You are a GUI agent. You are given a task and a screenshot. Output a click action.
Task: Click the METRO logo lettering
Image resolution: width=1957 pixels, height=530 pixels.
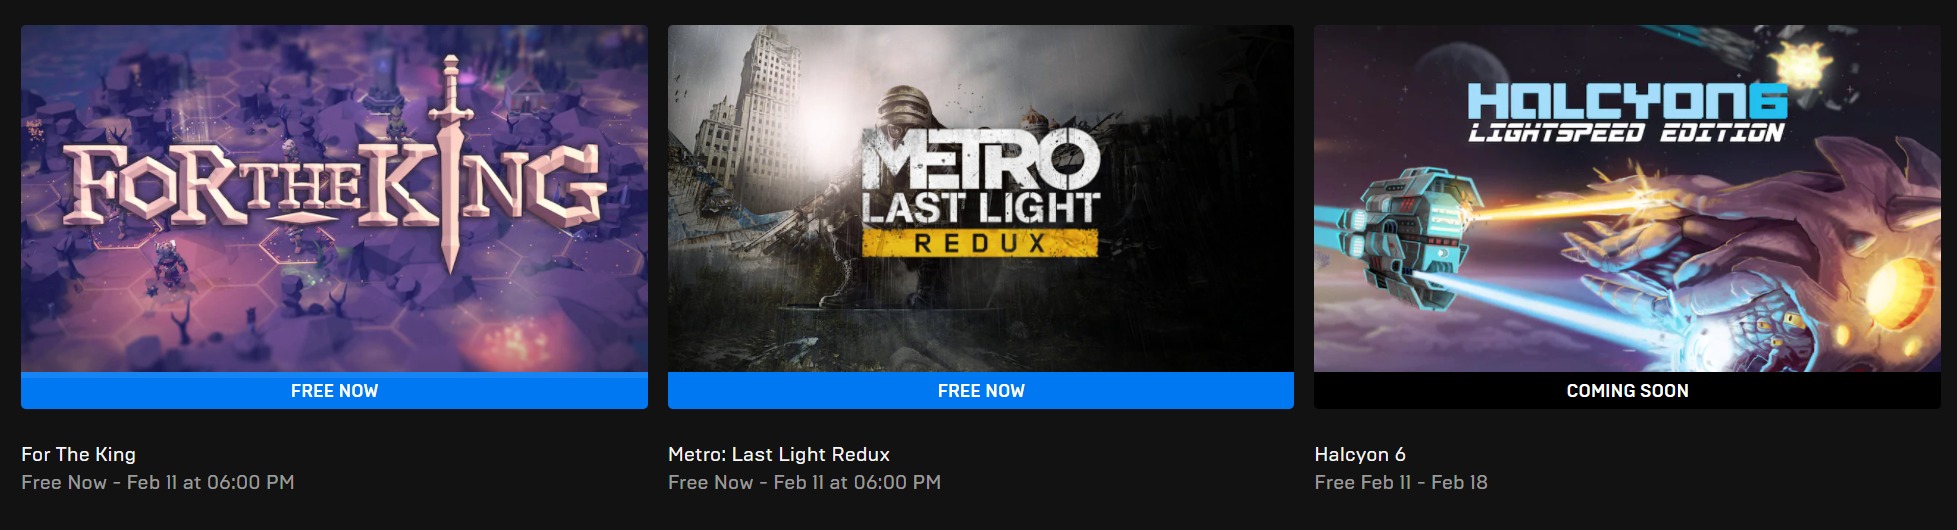[x=980, y=162]
